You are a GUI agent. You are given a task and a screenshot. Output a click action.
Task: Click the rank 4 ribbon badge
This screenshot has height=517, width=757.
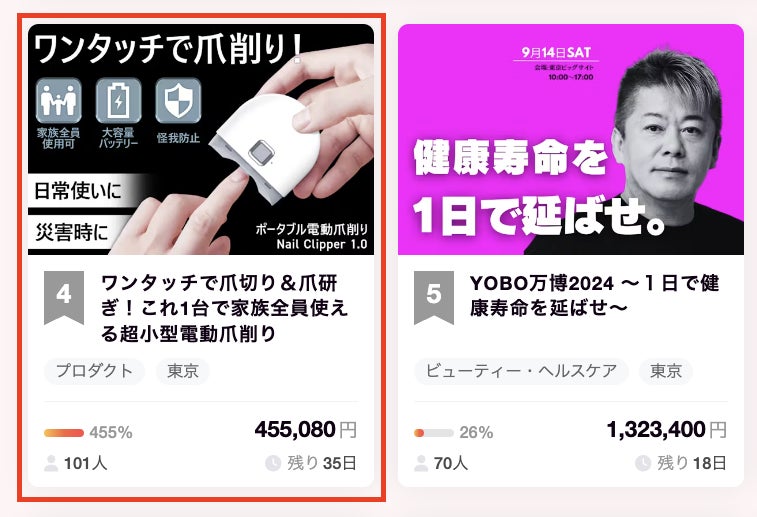pos(64,297)
